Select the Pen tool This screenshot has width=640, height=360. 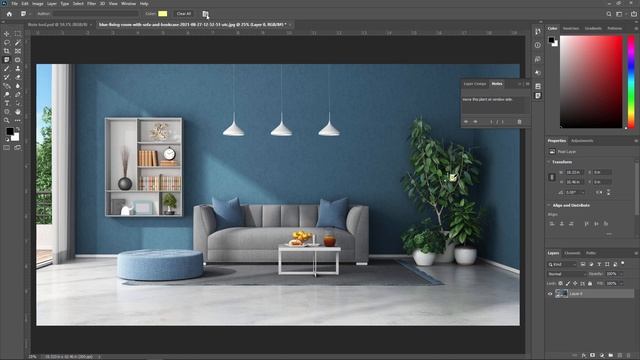[18, 94]
